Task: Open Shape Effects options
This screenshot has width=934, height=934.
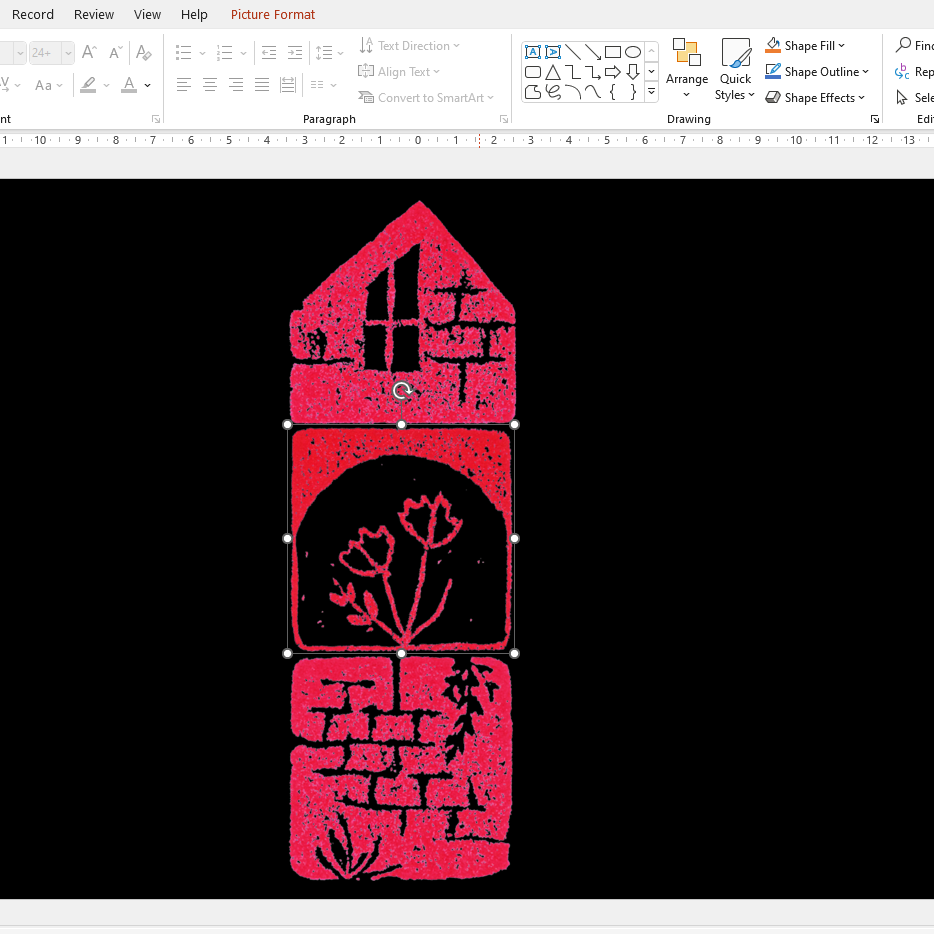Action: click(x=815, y=97)
